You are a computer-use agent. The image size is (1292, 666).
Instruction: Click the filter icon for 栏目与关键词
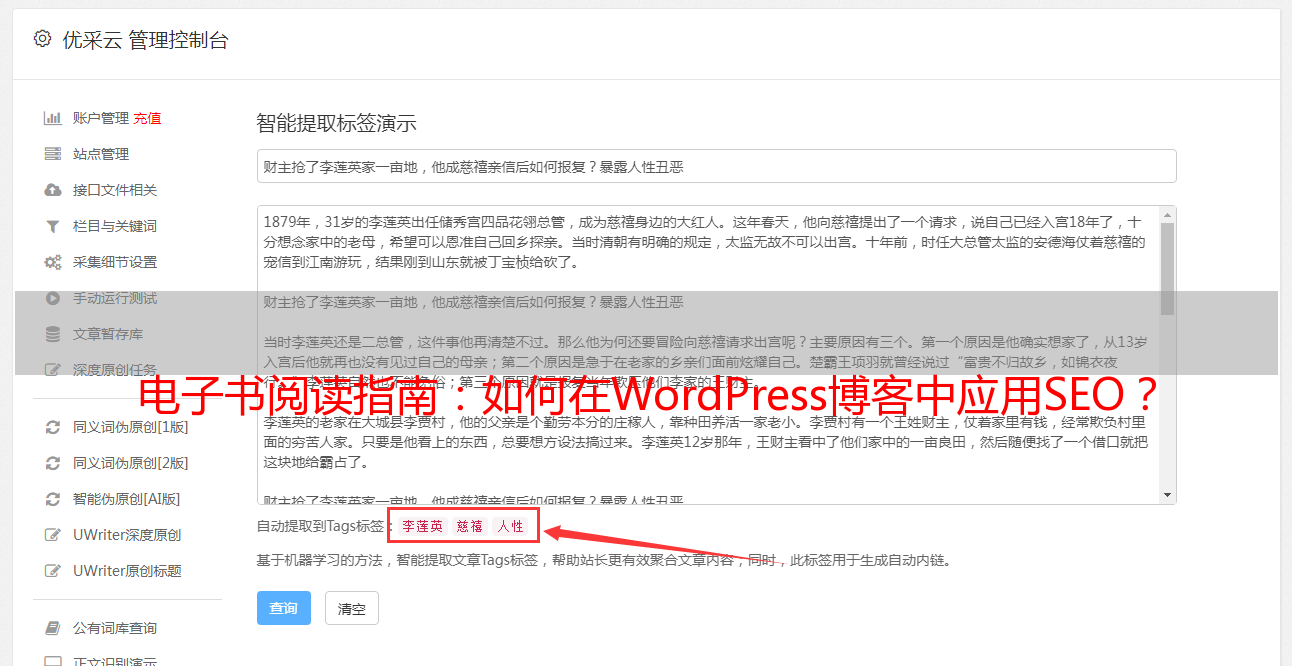[x=53, y=226]
